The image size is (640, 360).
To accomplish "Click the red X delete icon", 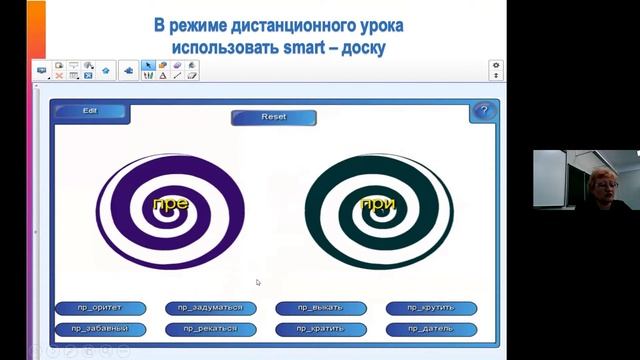I will [59, 76].
